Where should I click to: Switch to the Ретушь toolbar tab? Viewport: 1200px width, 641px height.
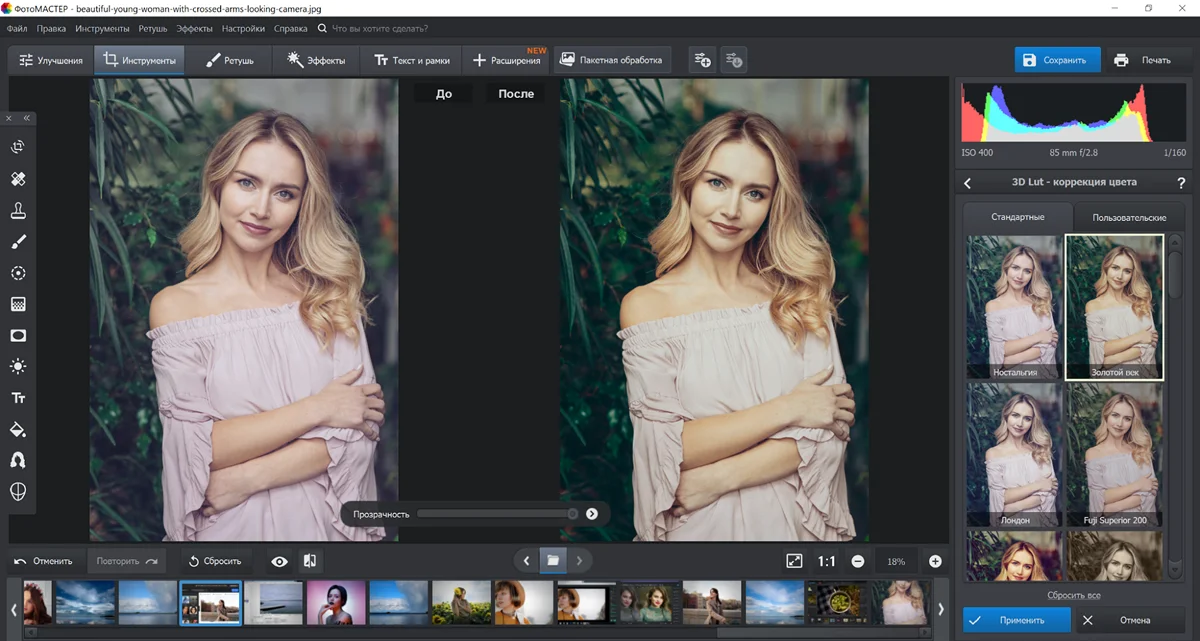230,60
